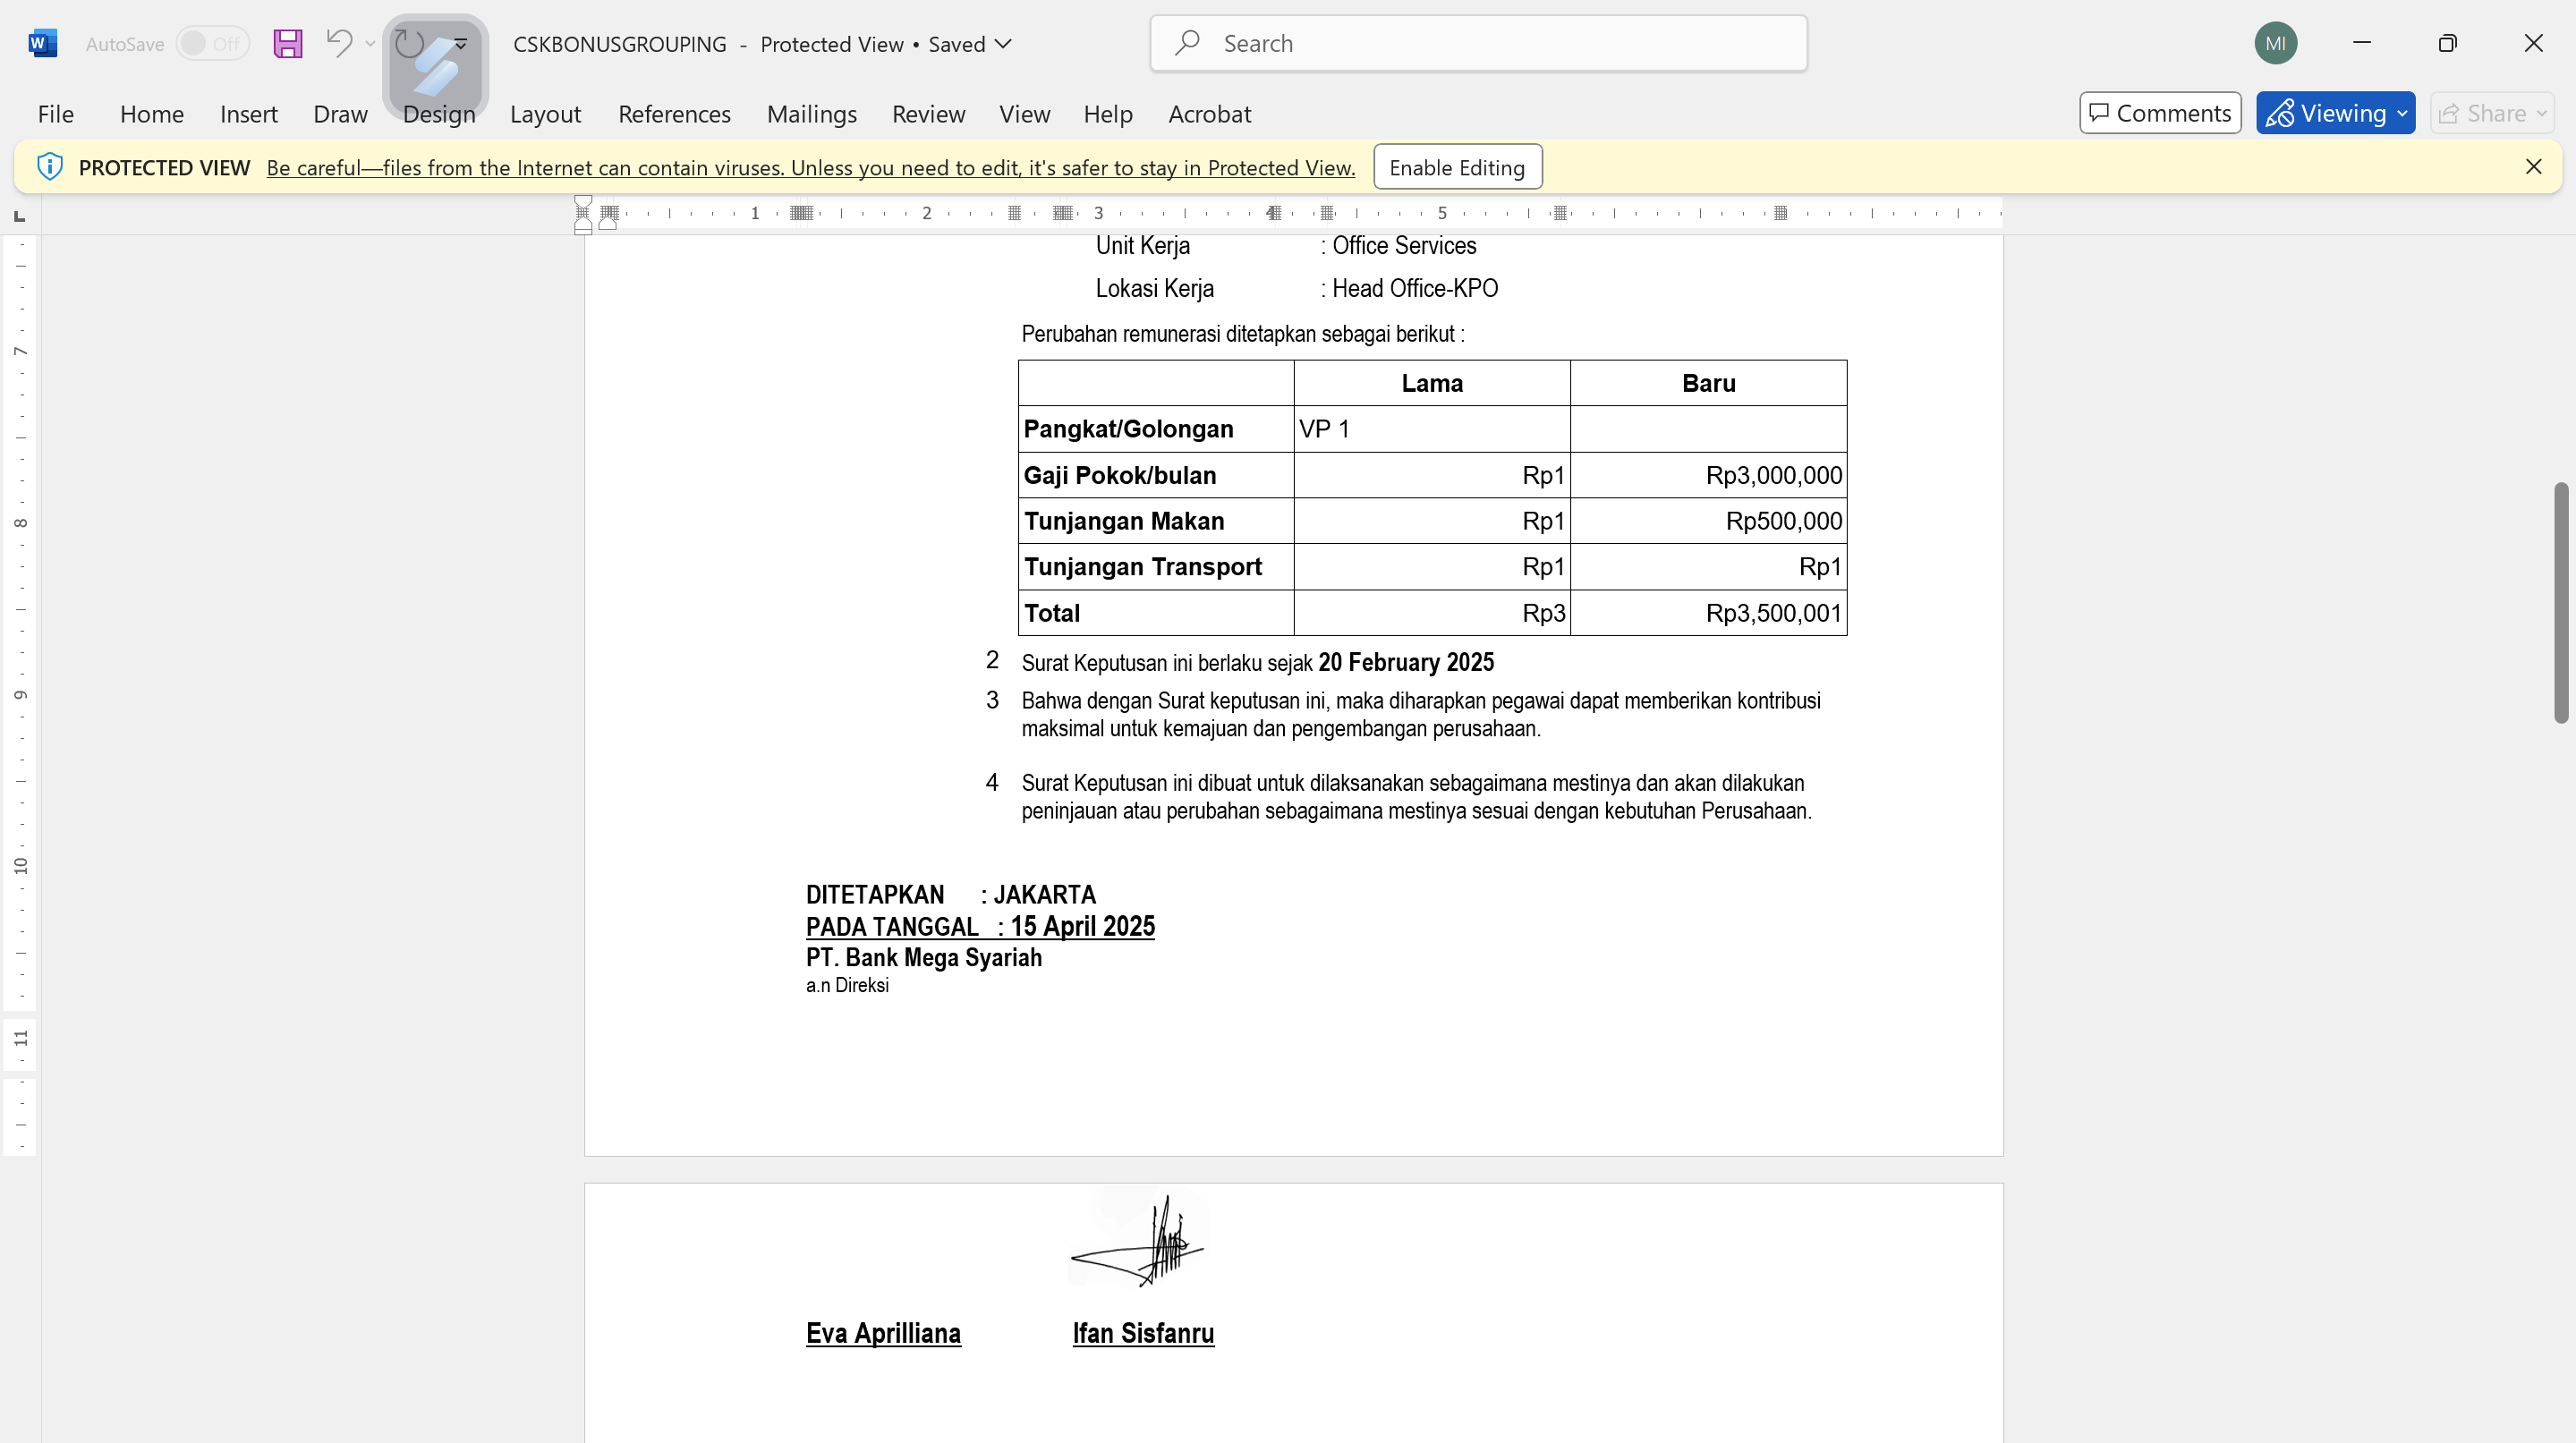Open the Help tab
Screen dimensions: 2576x1443
tap(1108, 114)
